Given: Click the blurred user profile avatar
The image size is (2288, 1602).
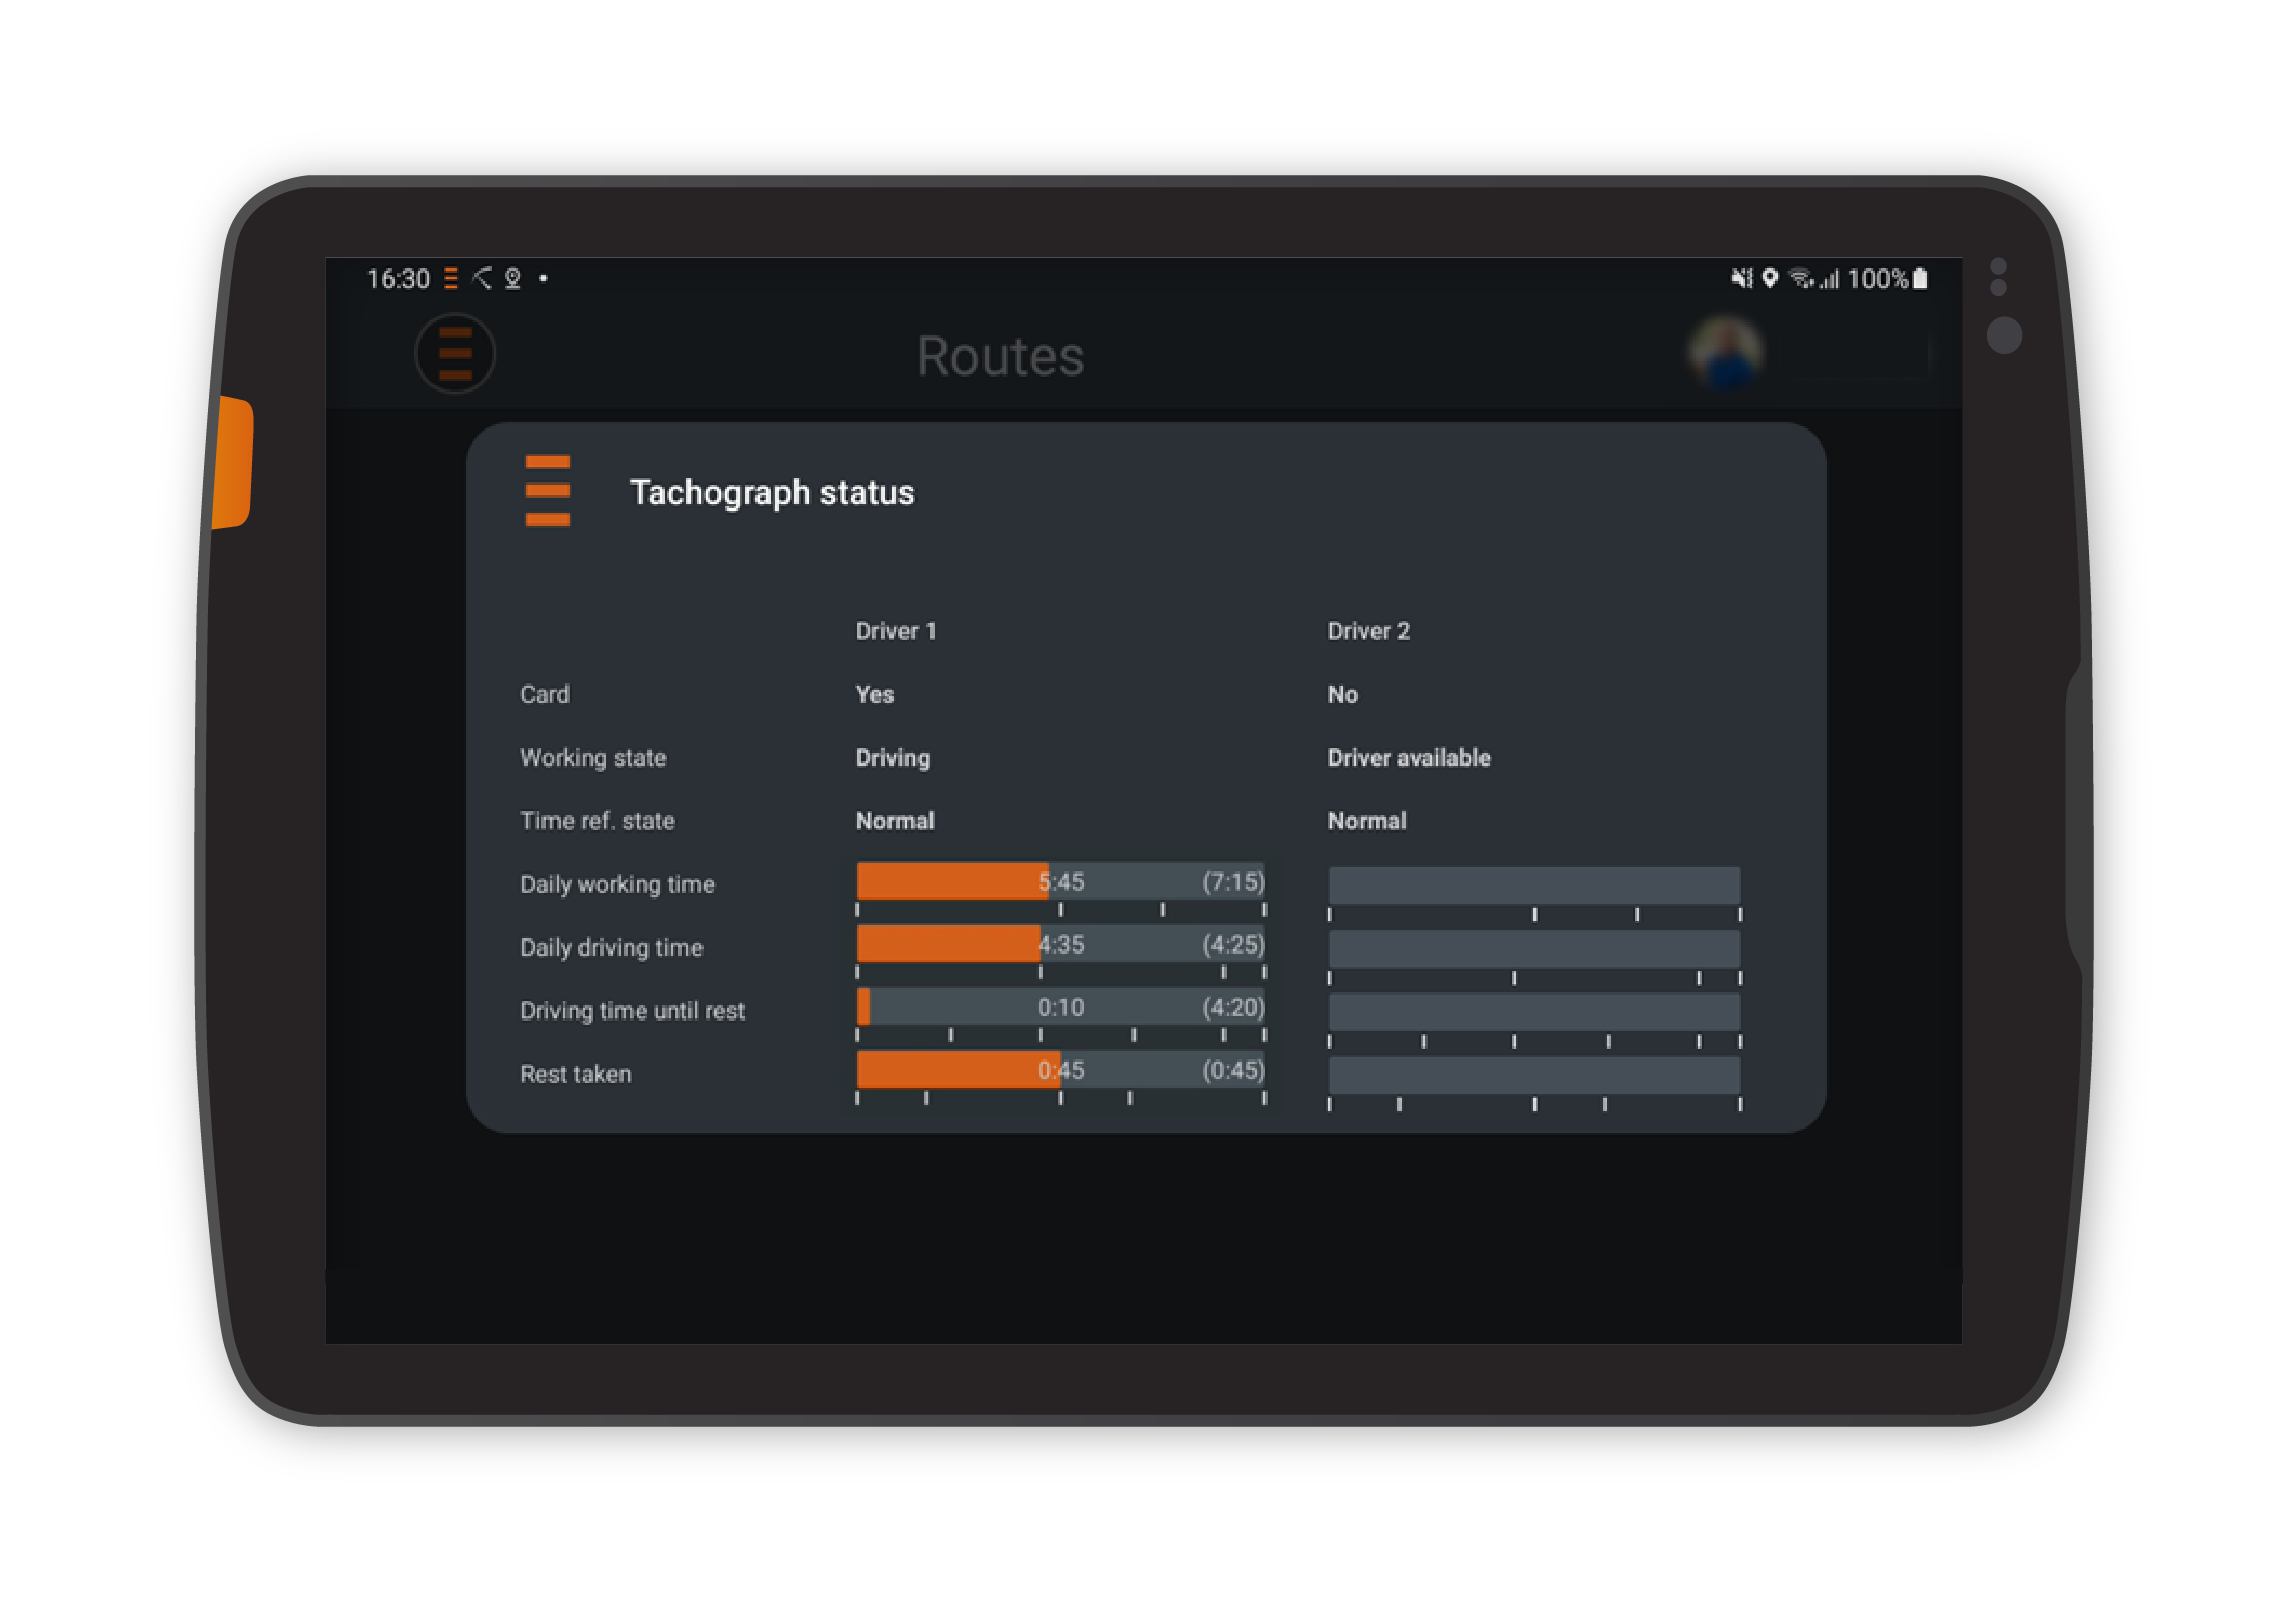Looking at the screenshot, I should click(1724, 354).
